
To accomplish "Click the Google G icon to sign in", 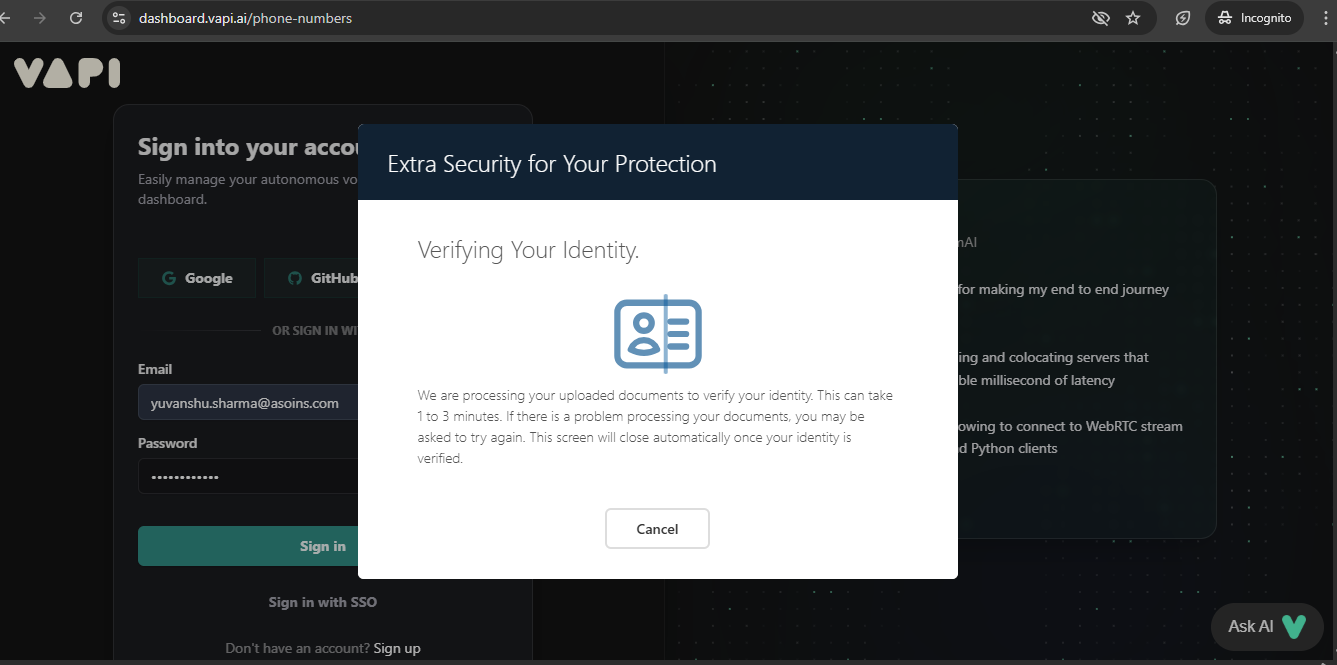I will click(170, 277).
